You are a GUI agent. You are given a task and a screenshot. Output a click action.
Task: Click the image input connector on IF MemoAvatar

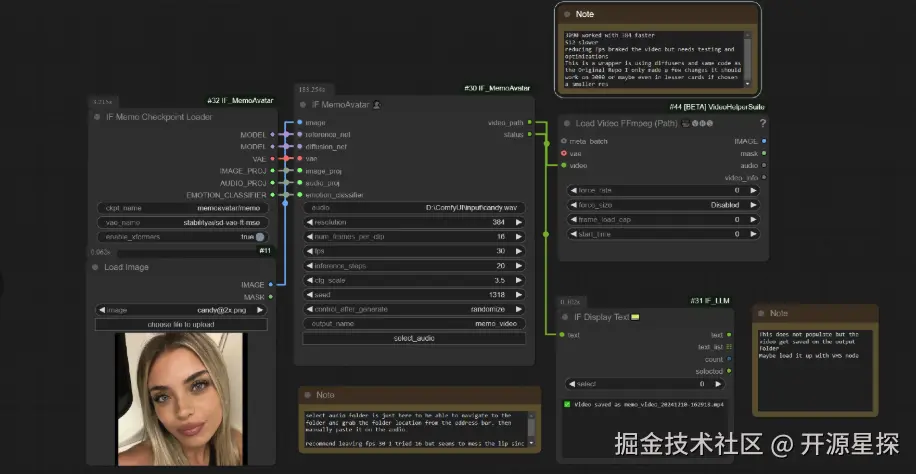(x=300, y=122)
